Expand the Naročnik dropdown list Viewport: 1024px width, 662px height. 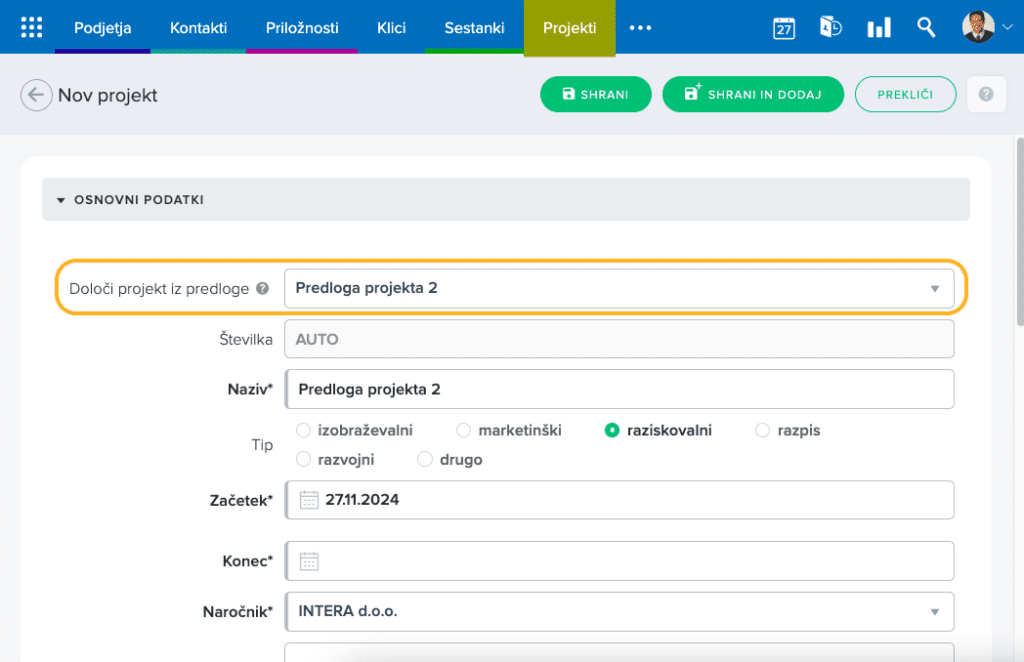934,612
